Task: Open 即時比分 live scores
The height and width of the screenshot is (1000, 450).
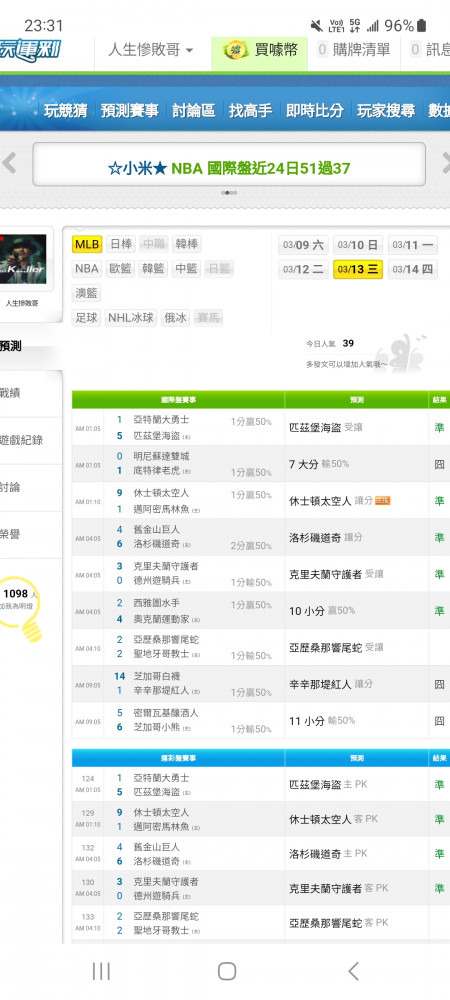Action: click(x=315, y=110)
